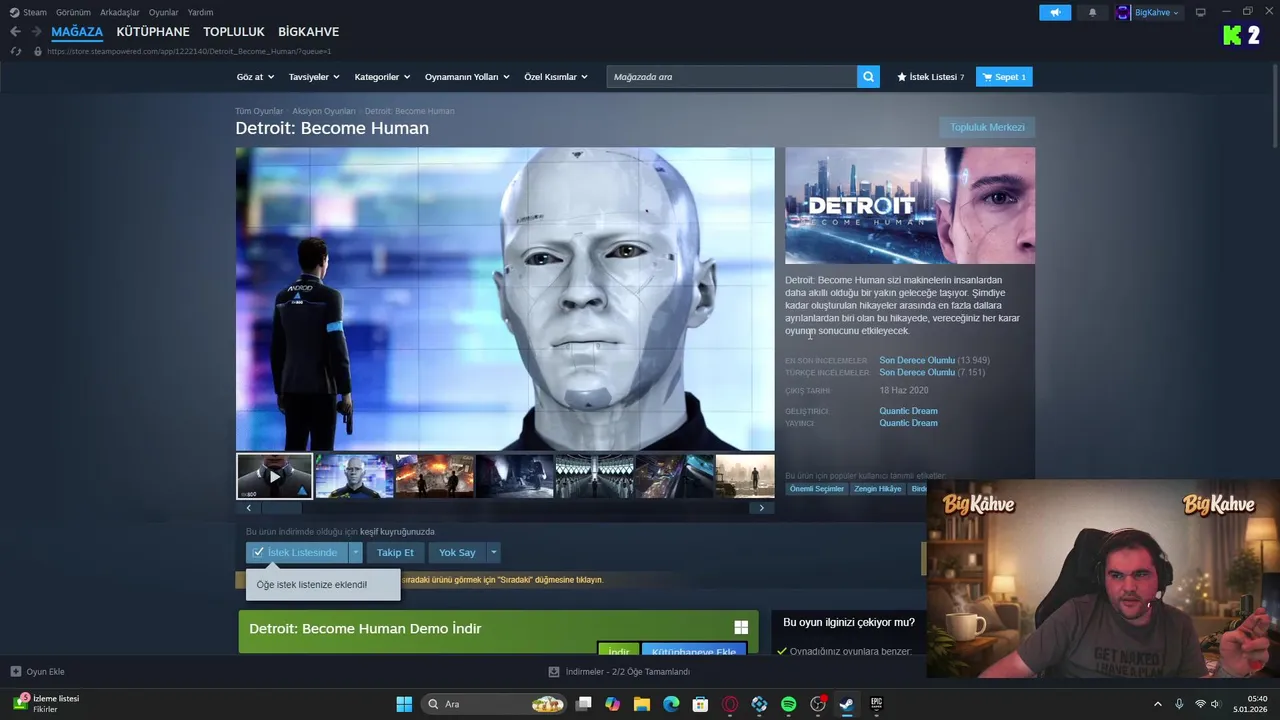Open the İndirmeler downloads status

620,672
